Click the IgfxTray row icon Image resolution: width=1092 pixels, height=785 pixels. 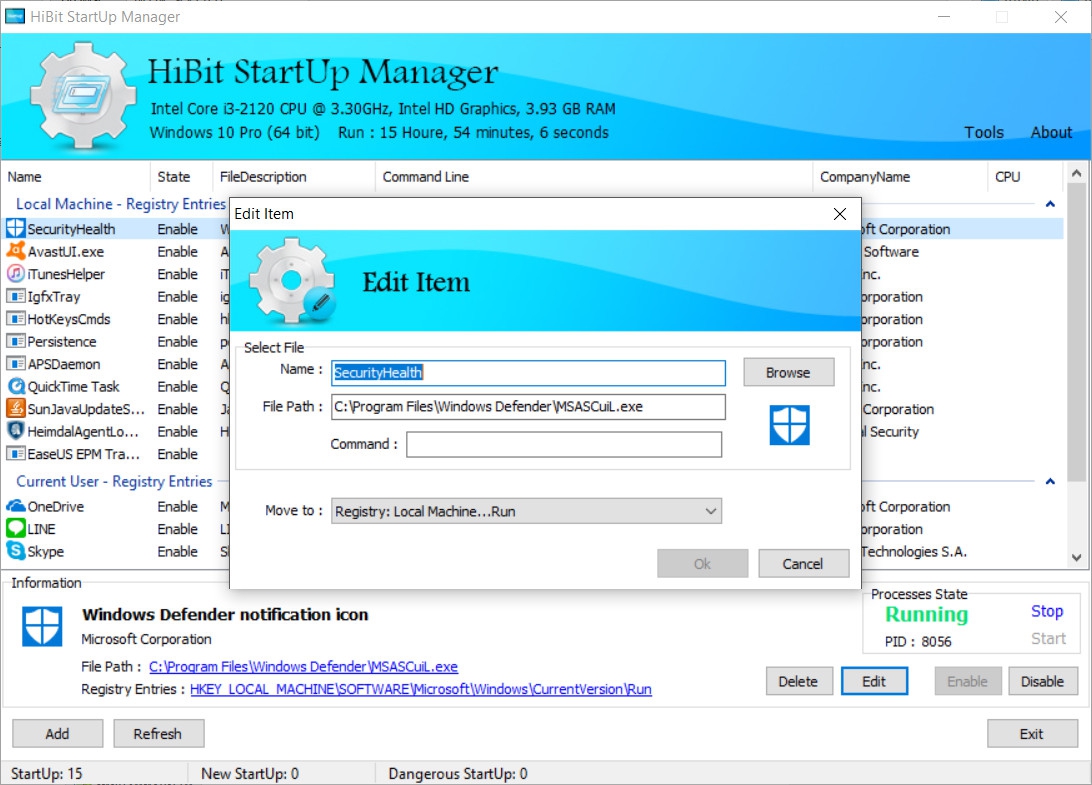click(x=15, y=296)
